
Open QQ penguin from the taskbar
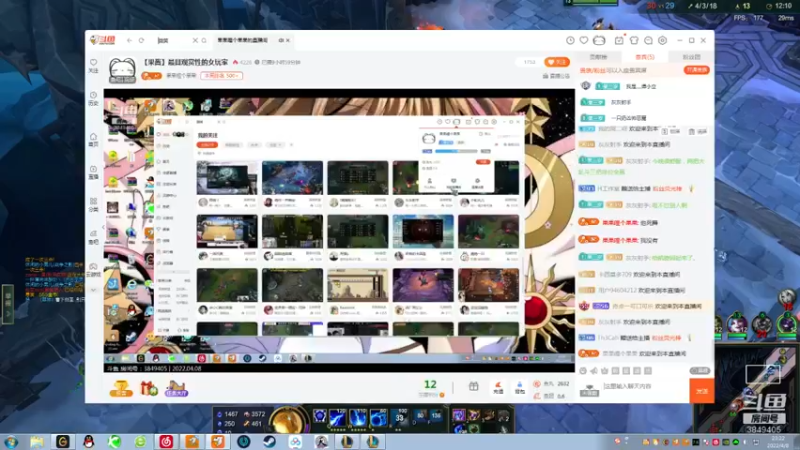[88, 441]
